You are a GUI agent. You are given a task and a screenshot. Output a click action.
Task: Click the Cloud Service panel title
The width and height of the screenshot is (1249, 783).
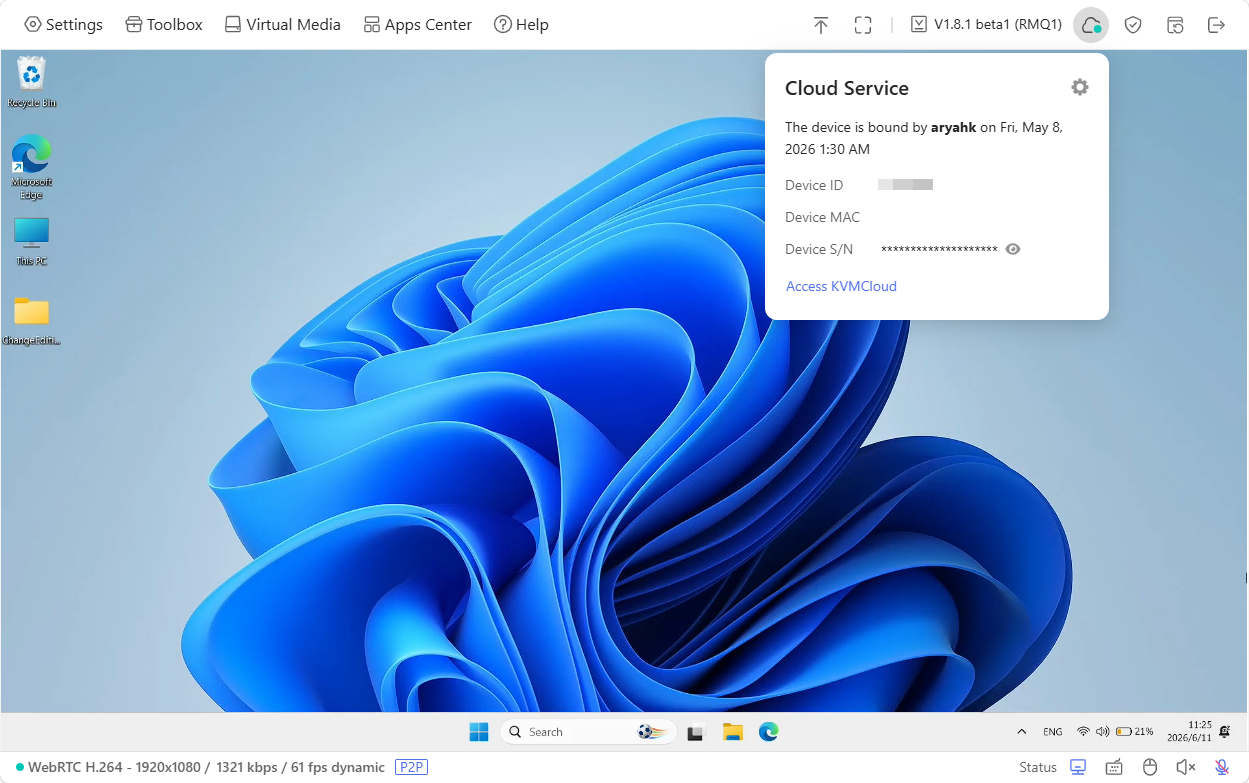tap(847, 88)
